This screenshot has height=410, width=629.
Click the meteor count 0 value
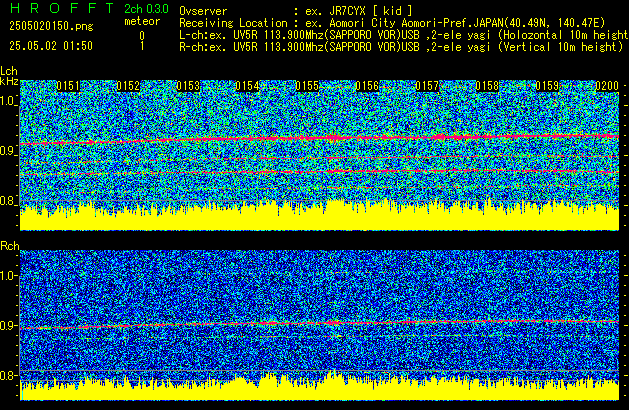click(x=142, y=36)
